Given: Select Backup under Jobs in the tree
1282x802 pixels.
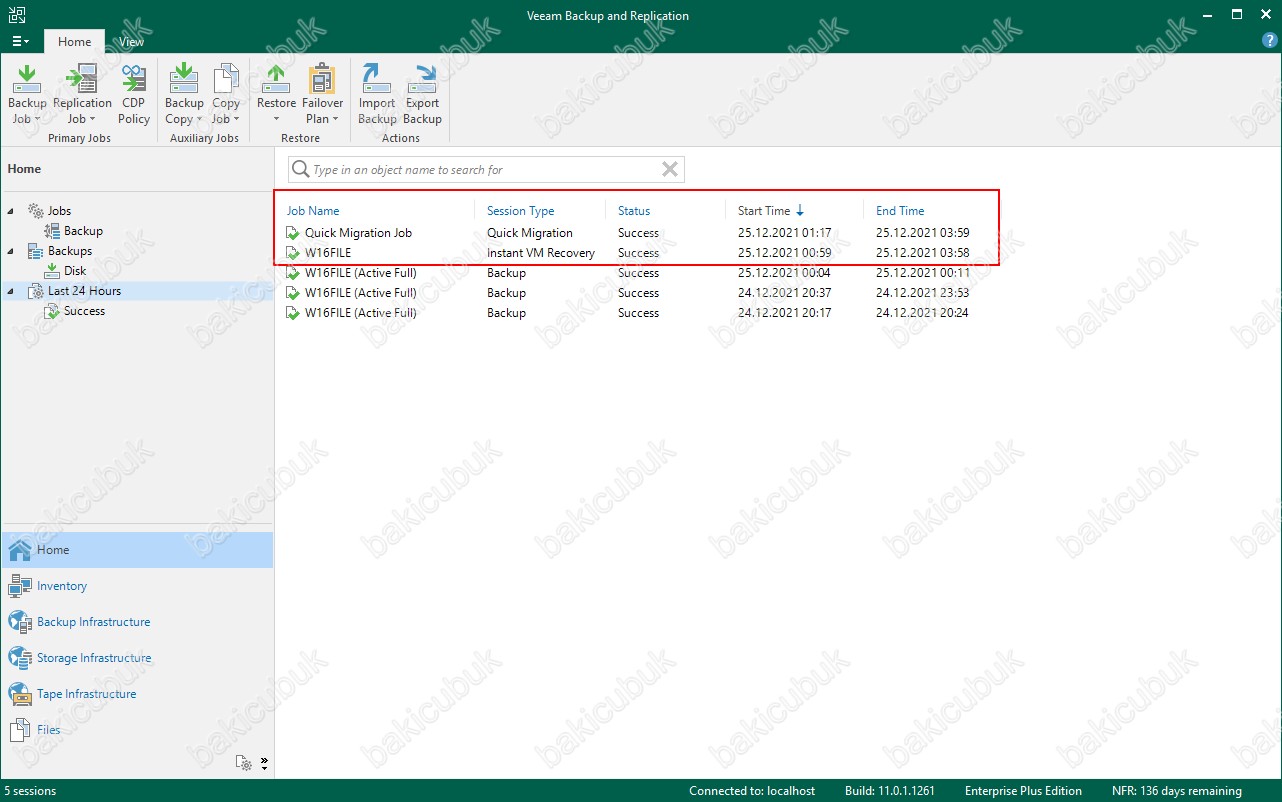Looking at the screenshot, I should point(84,231).
